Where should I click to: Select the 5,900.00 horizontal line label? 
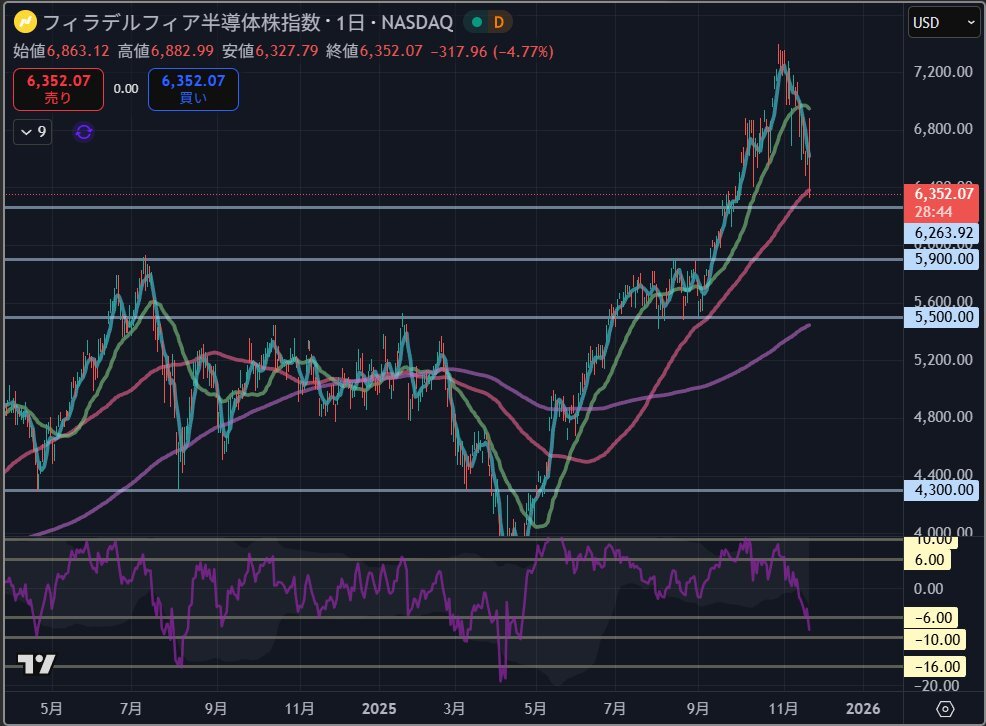tap(943, 259)
